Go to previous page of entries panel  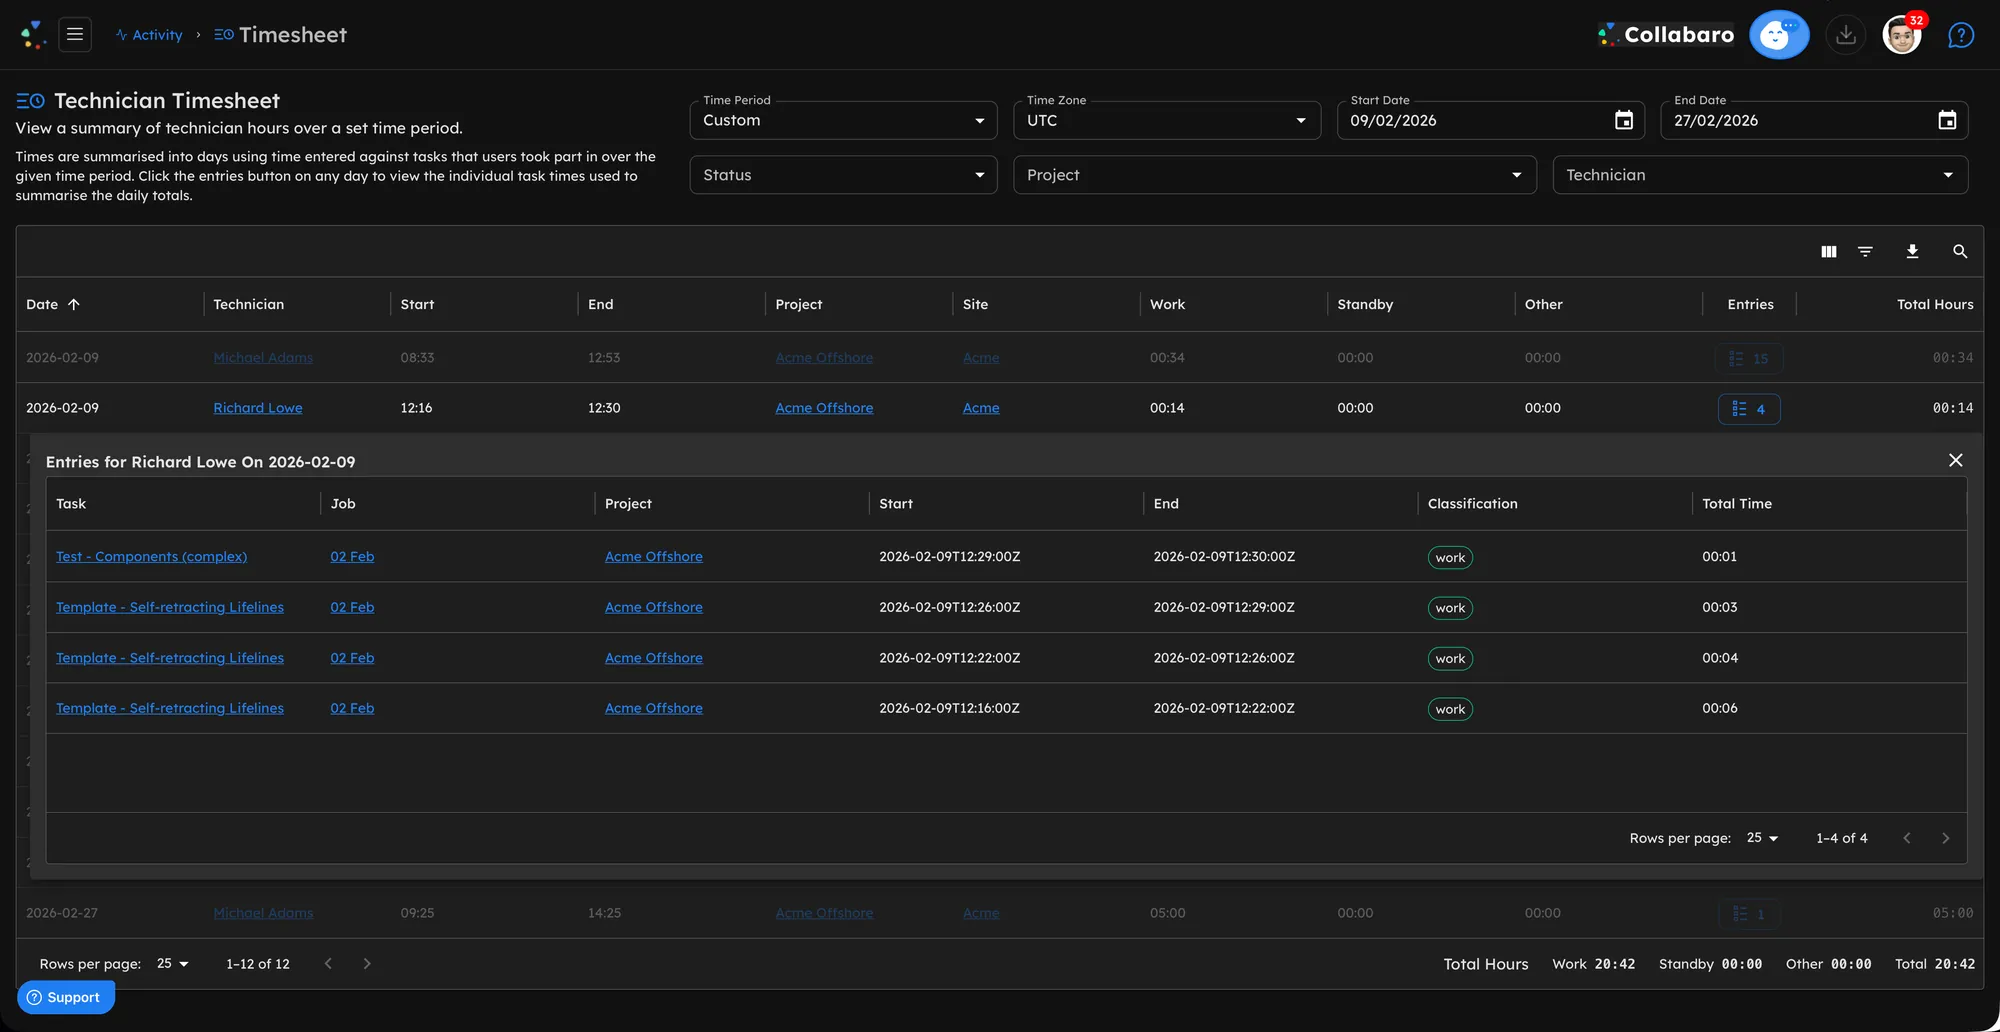[x=1907, y=838]
